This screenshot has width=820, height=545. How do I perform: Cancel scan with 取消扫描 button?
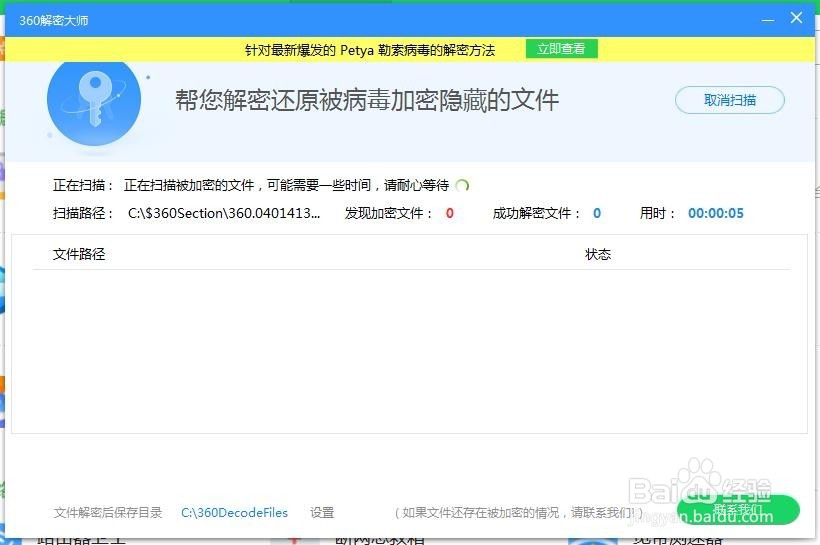pos(730,100)
